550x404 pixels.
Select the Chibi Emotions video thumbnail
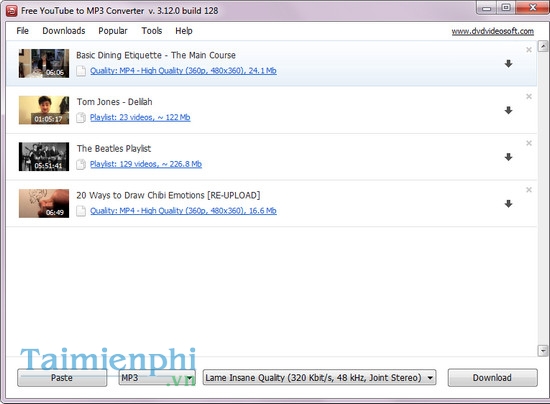tap(44, 203)
